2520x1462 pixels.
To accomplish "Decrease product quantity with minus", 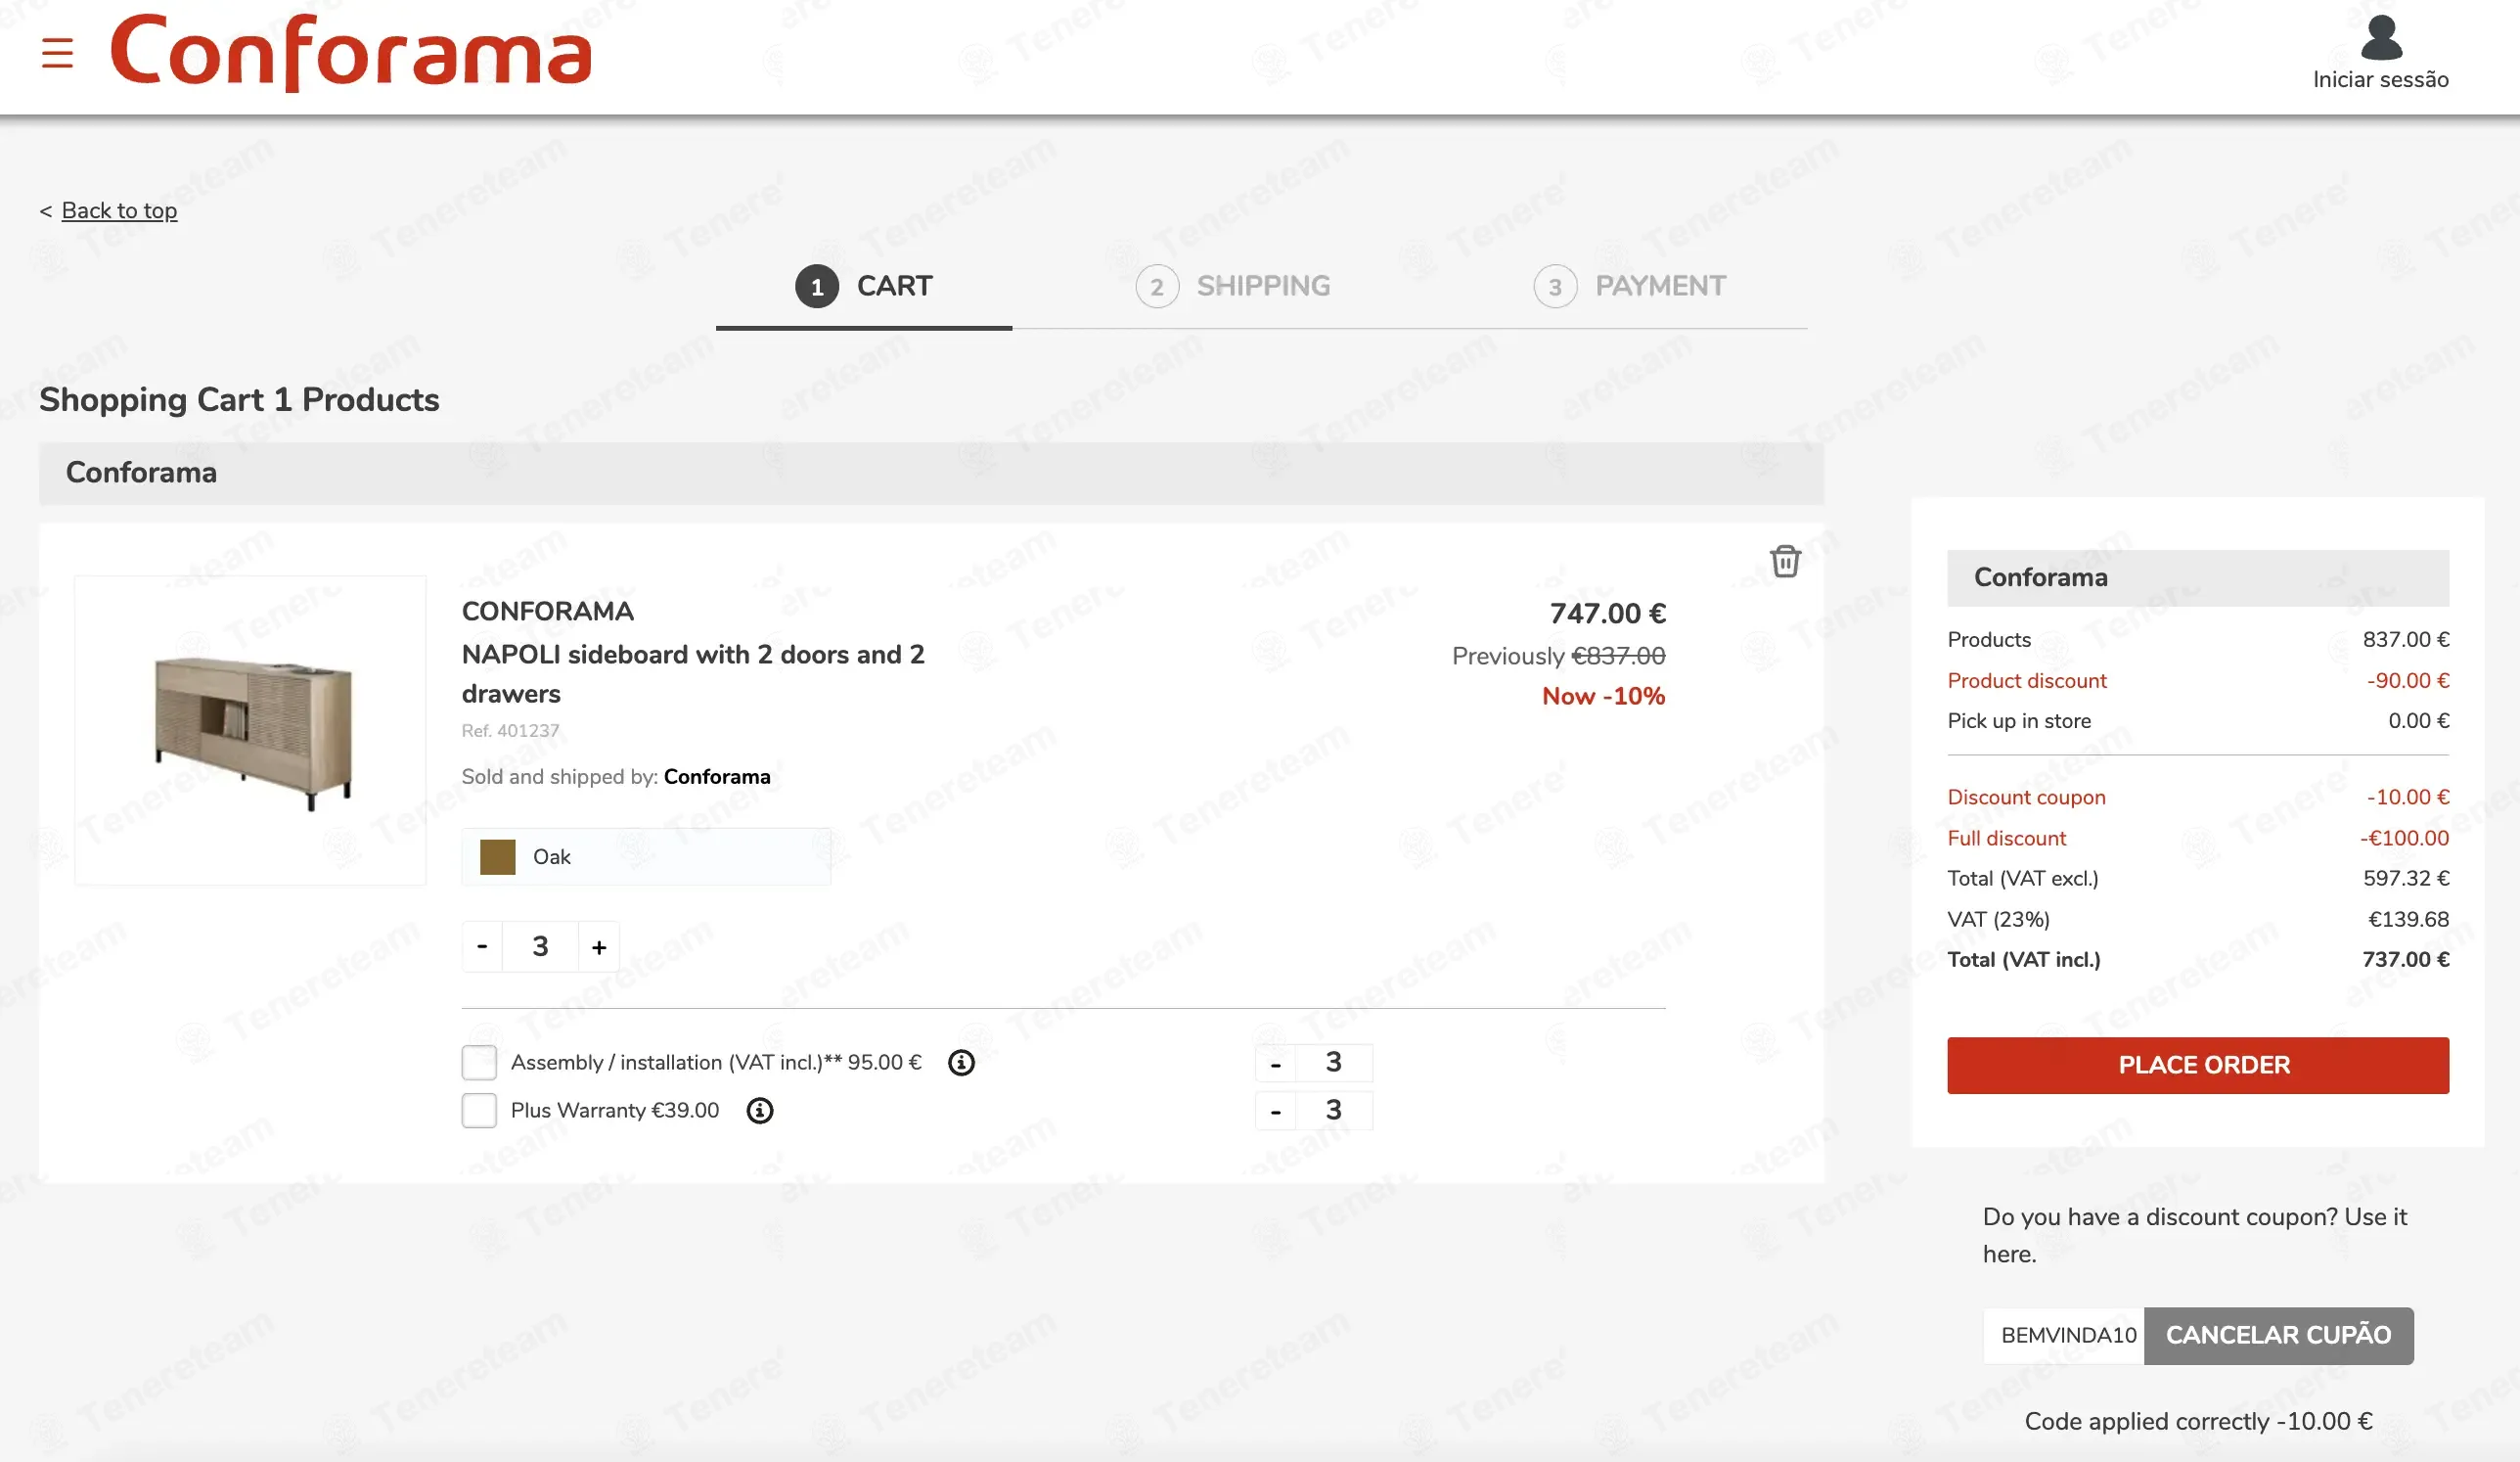I will point(482,946).
